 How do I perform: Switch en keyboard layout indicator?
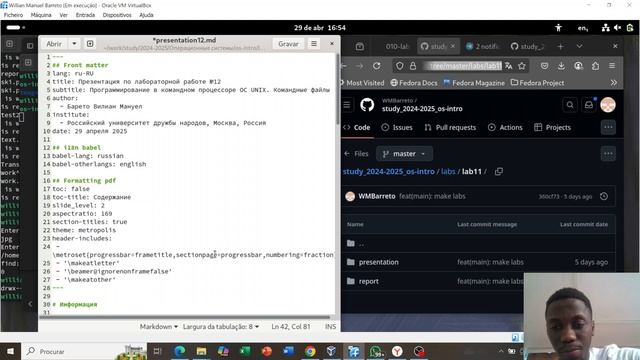[583, 28]
